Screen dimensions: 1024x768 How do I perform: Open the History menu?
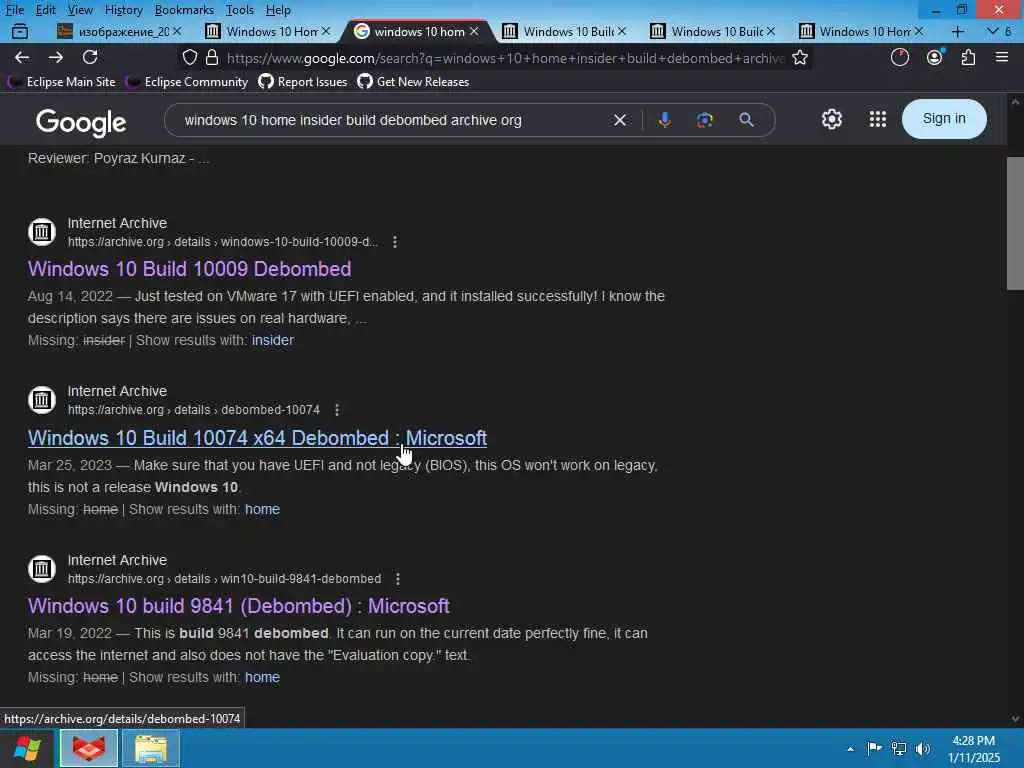coord(123,10)
